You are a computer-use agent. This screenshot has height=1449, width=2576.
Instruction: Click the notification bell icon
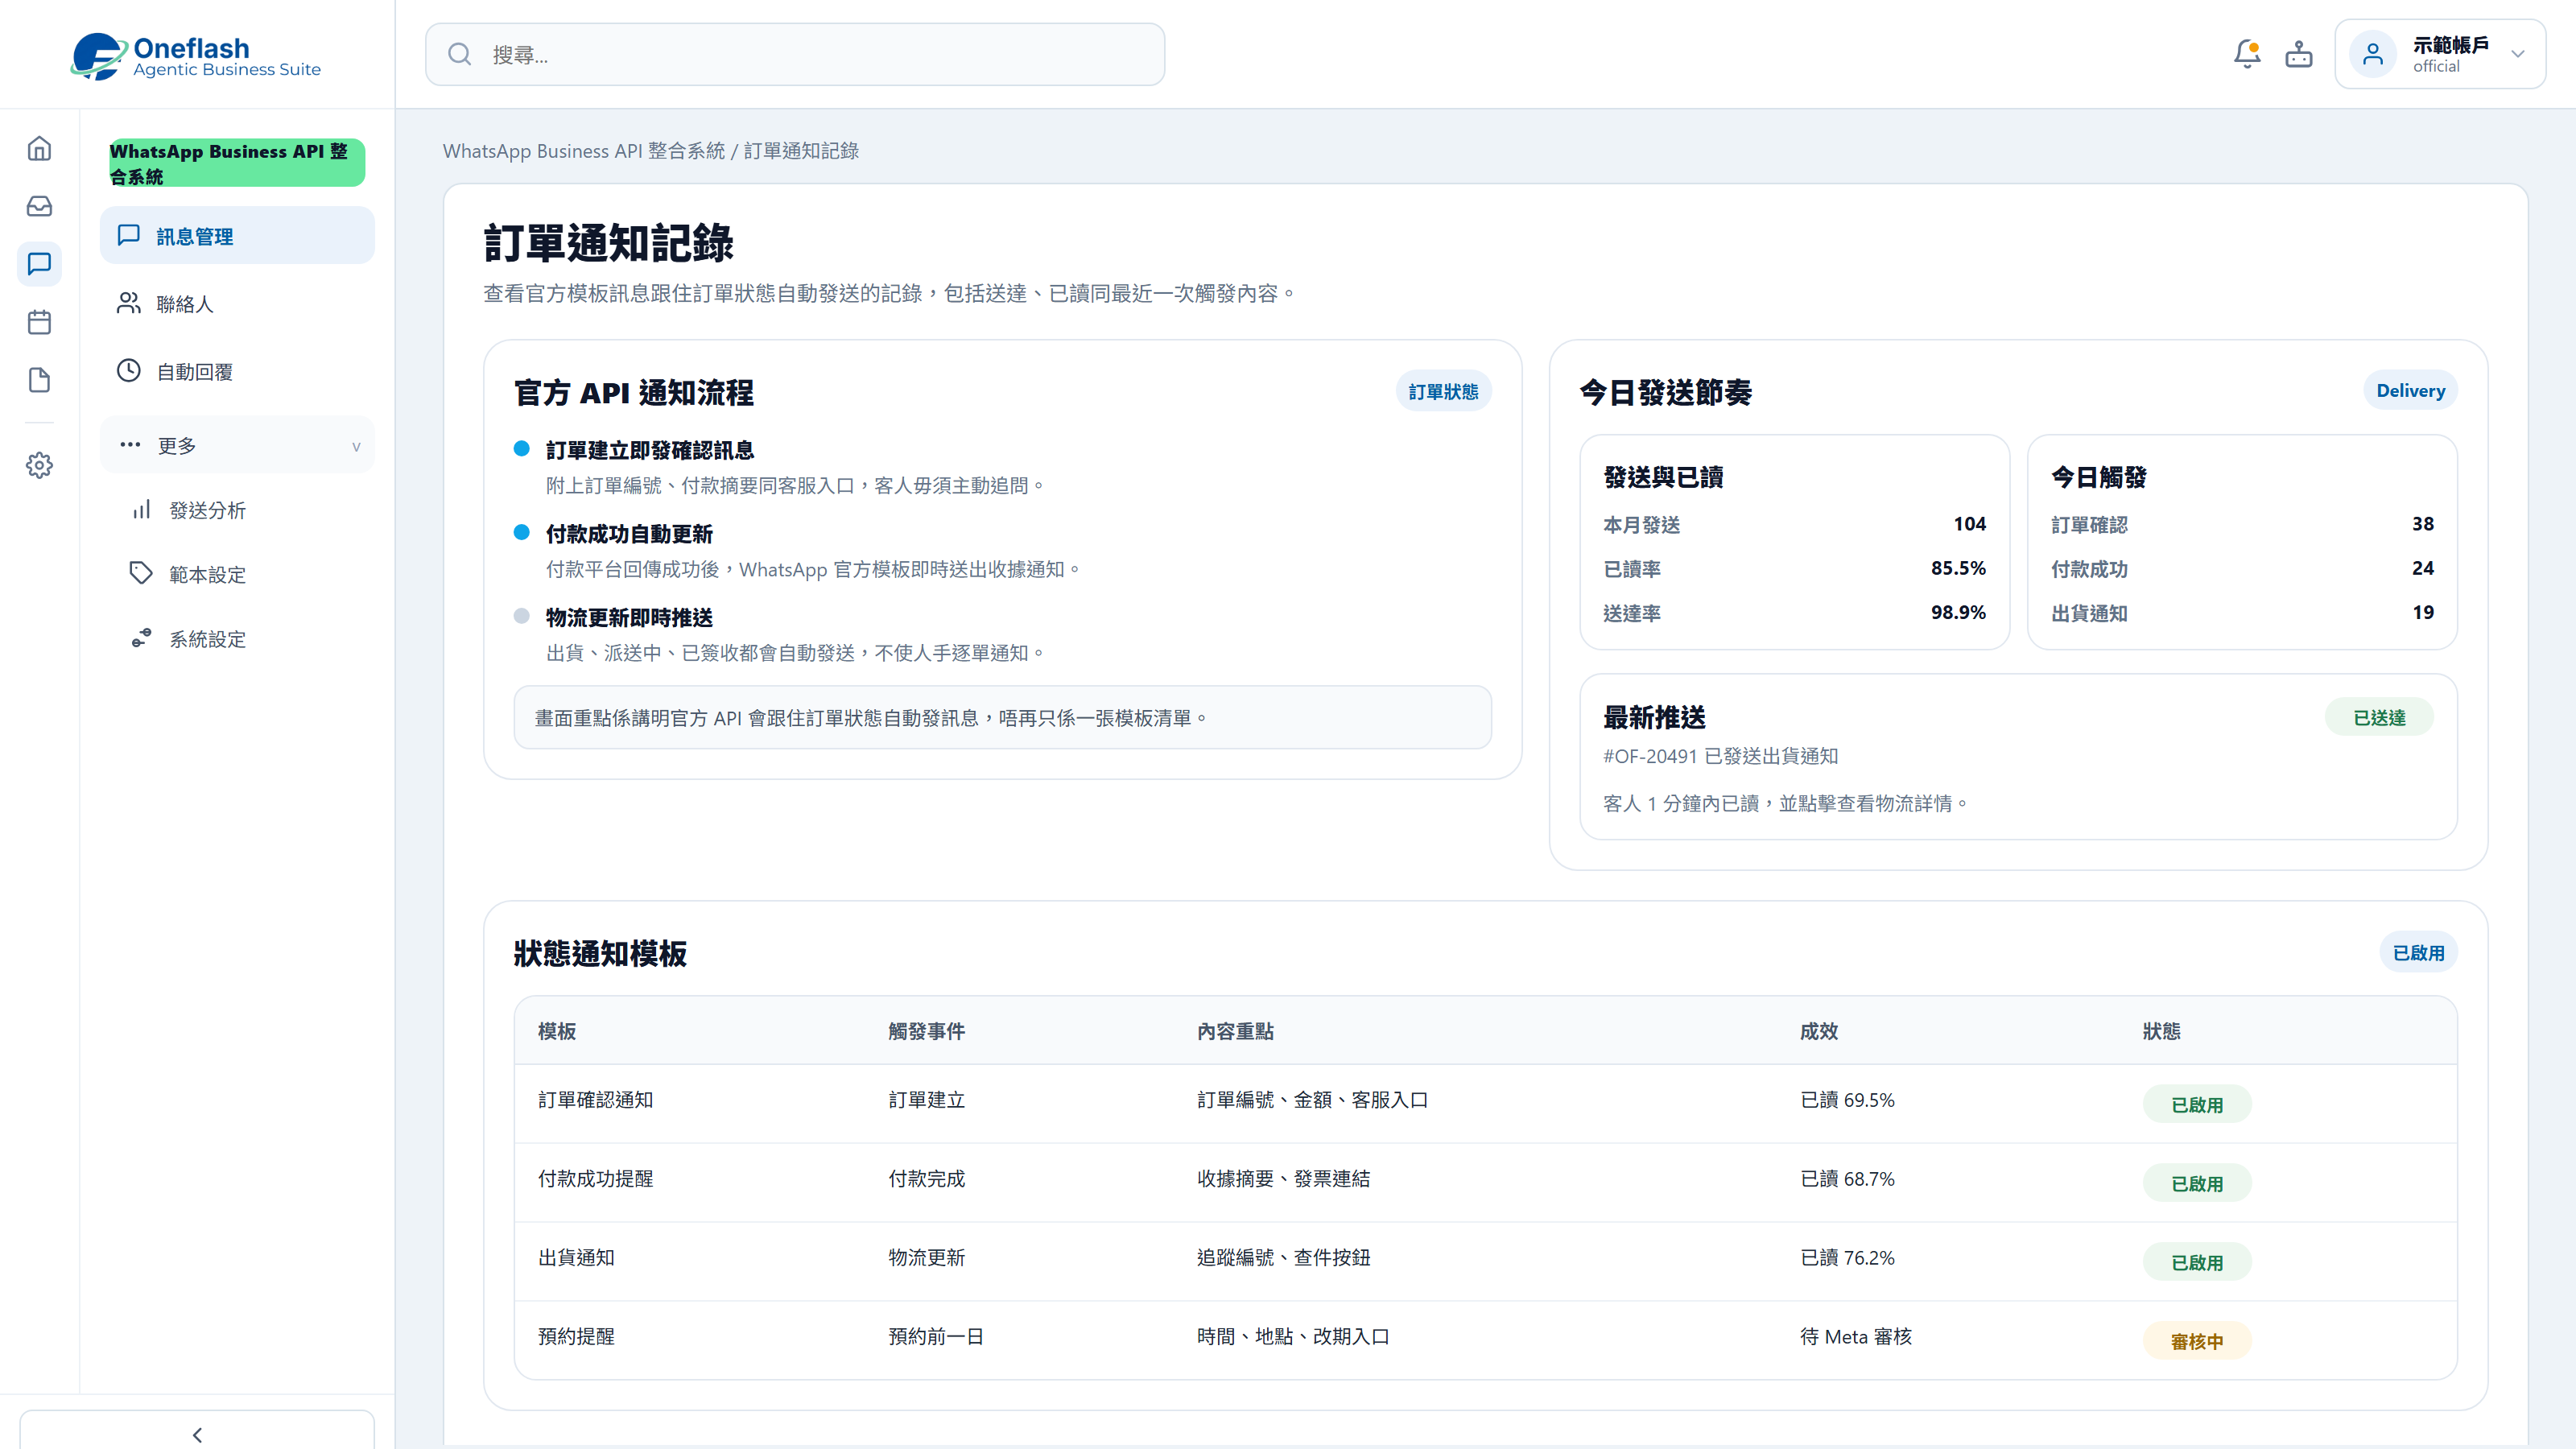click(2247, 54)
